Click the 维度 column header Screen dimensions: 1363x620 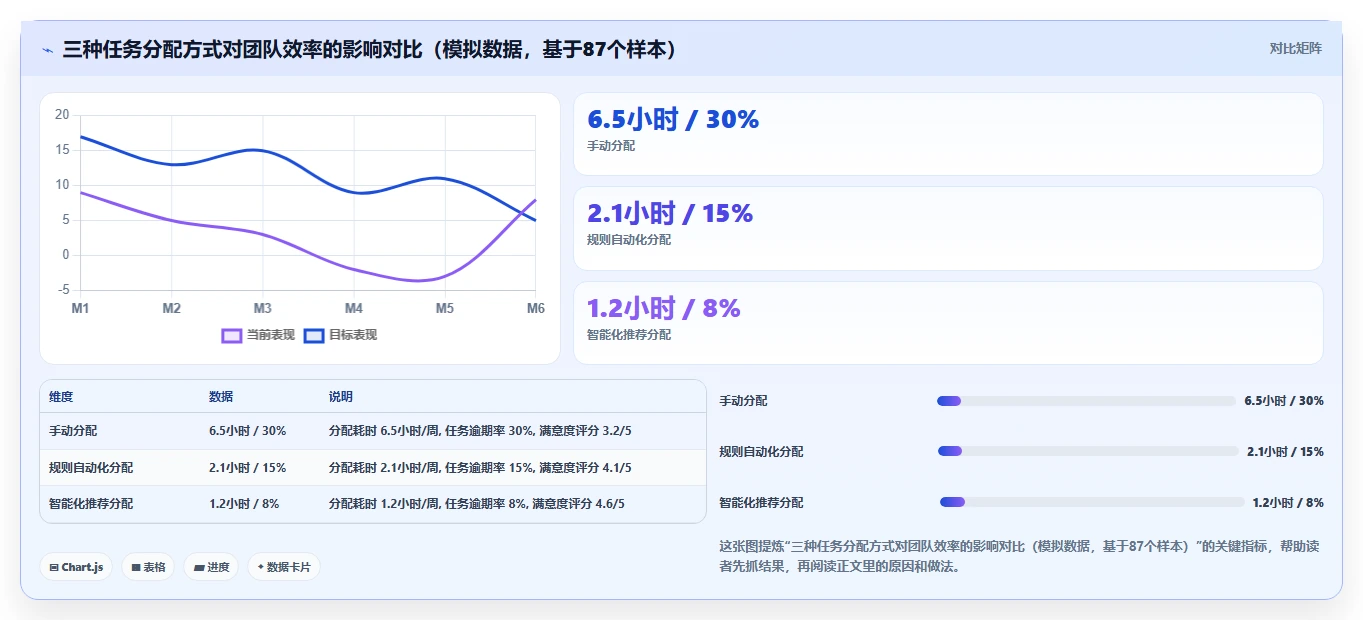61,397
